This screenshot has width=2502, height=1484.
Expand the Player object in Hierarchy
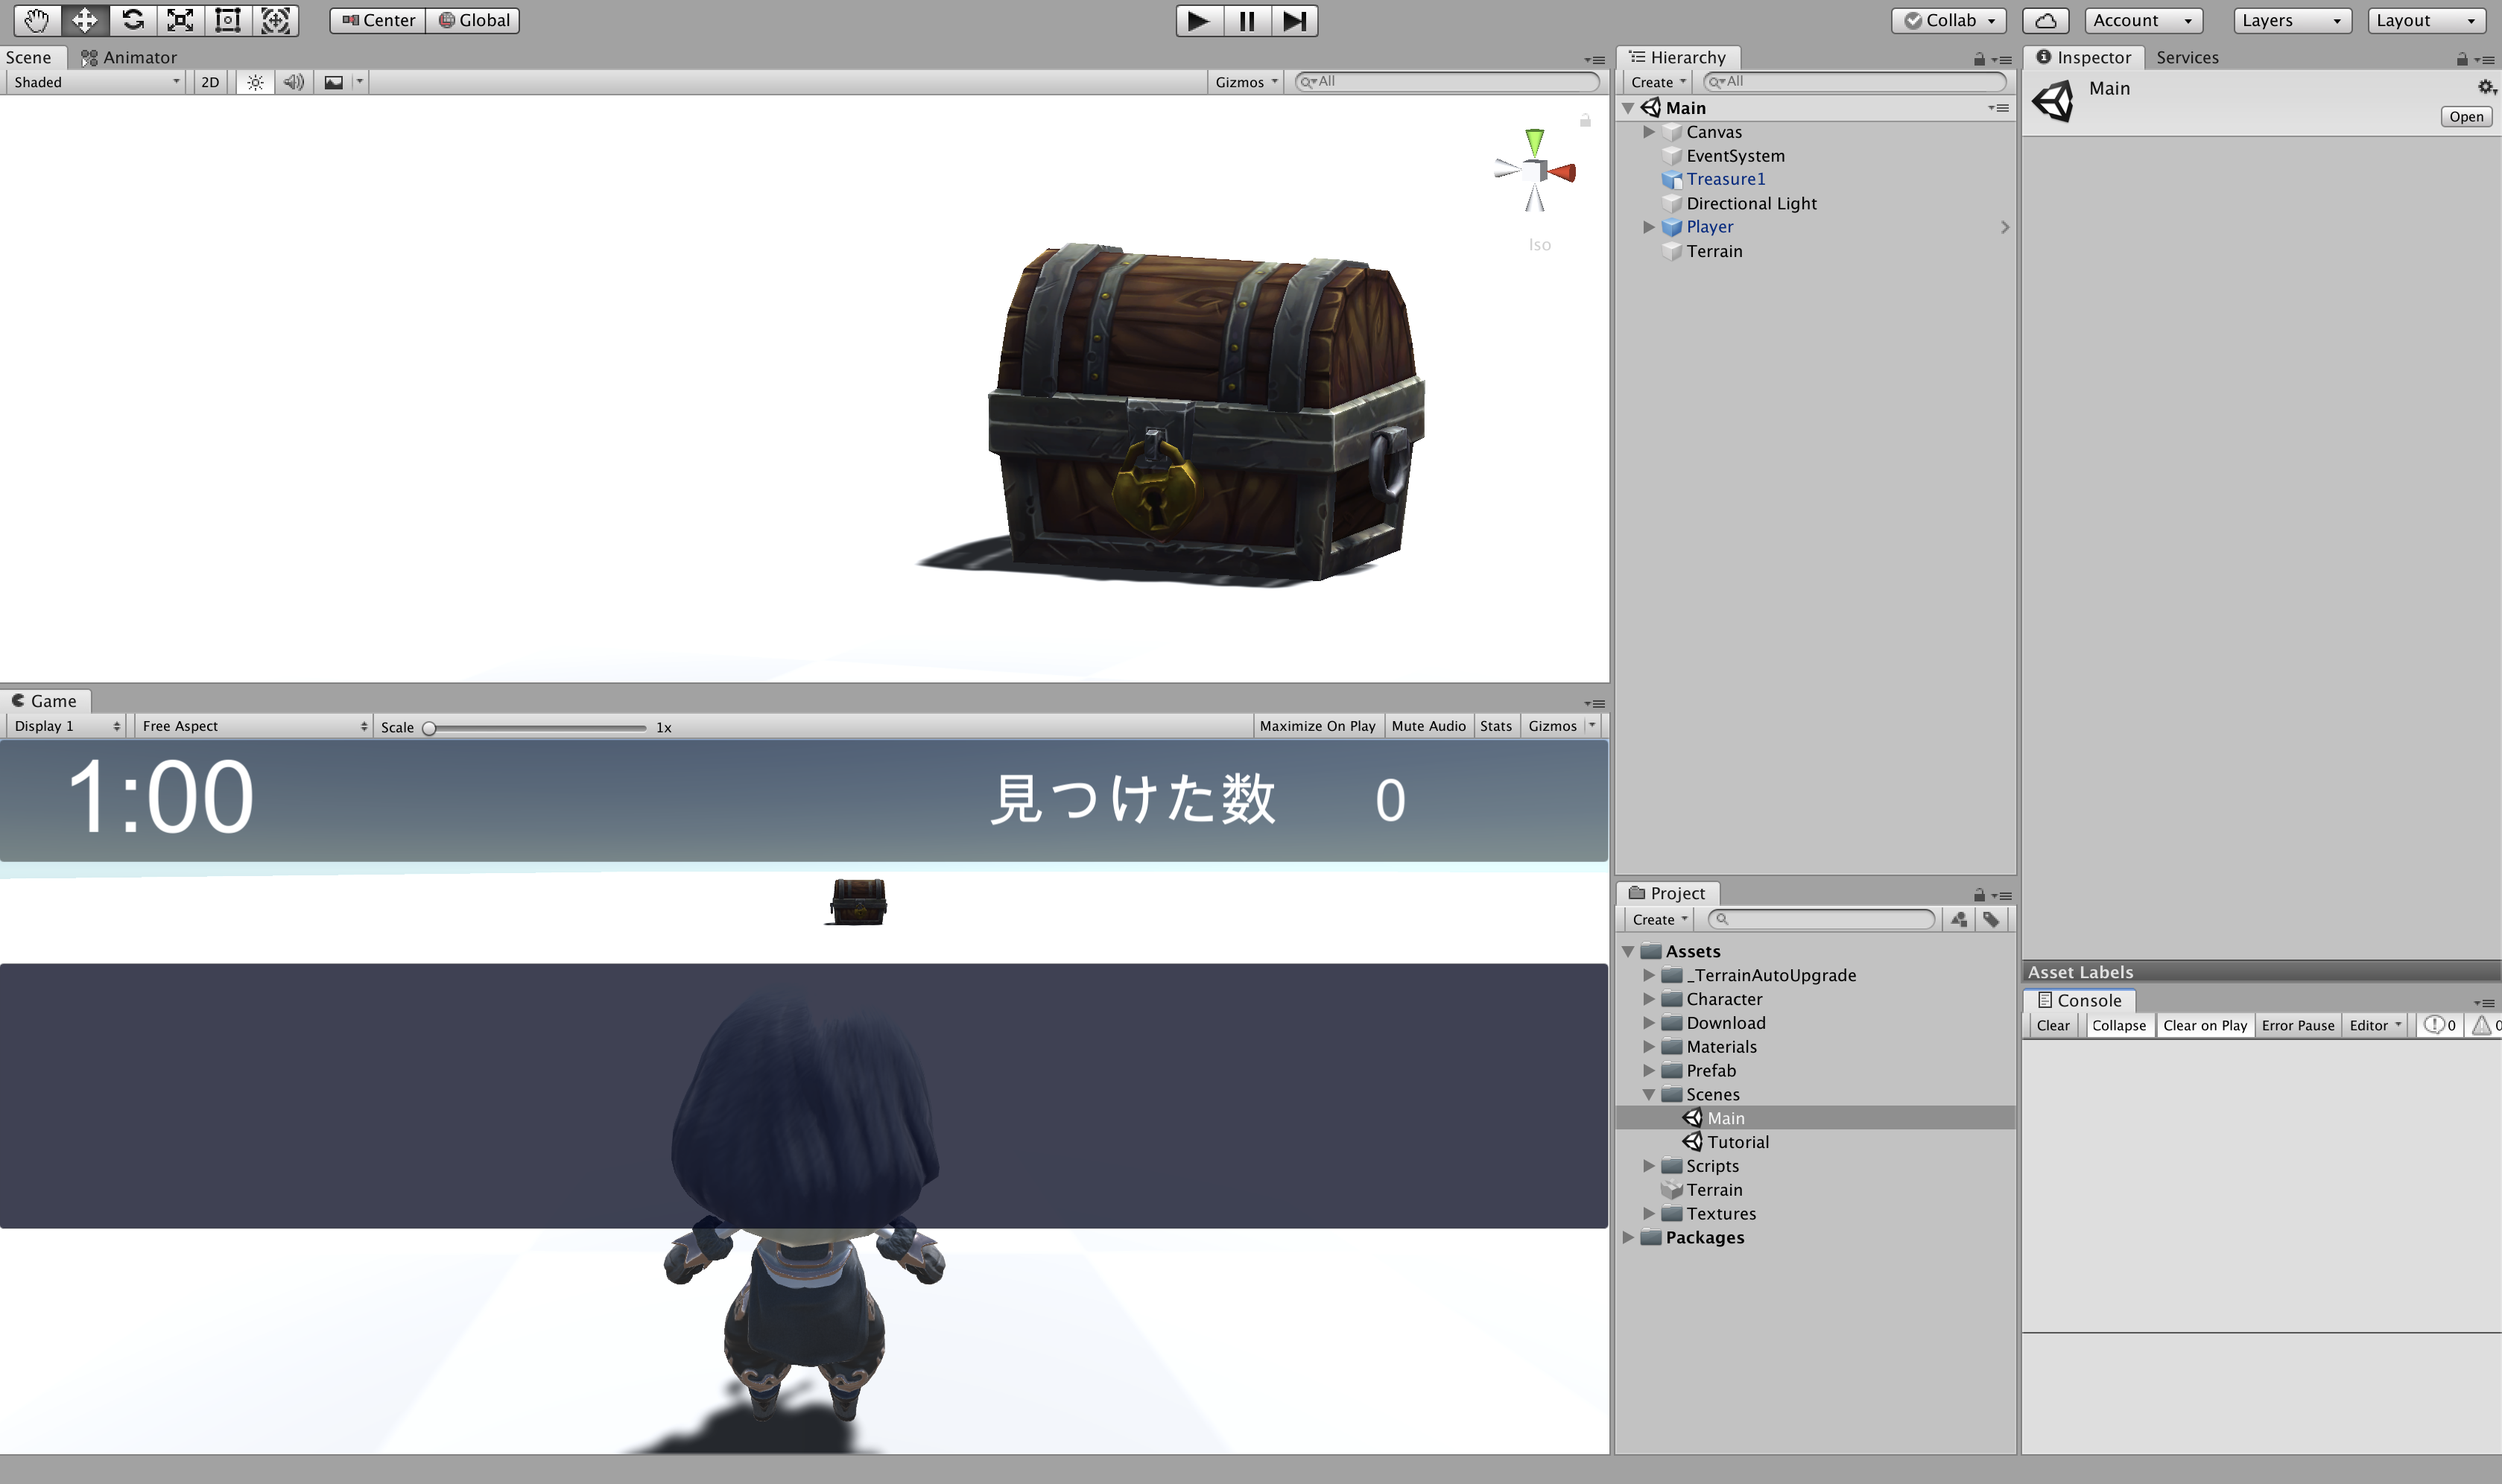(x=1649, y=227)
